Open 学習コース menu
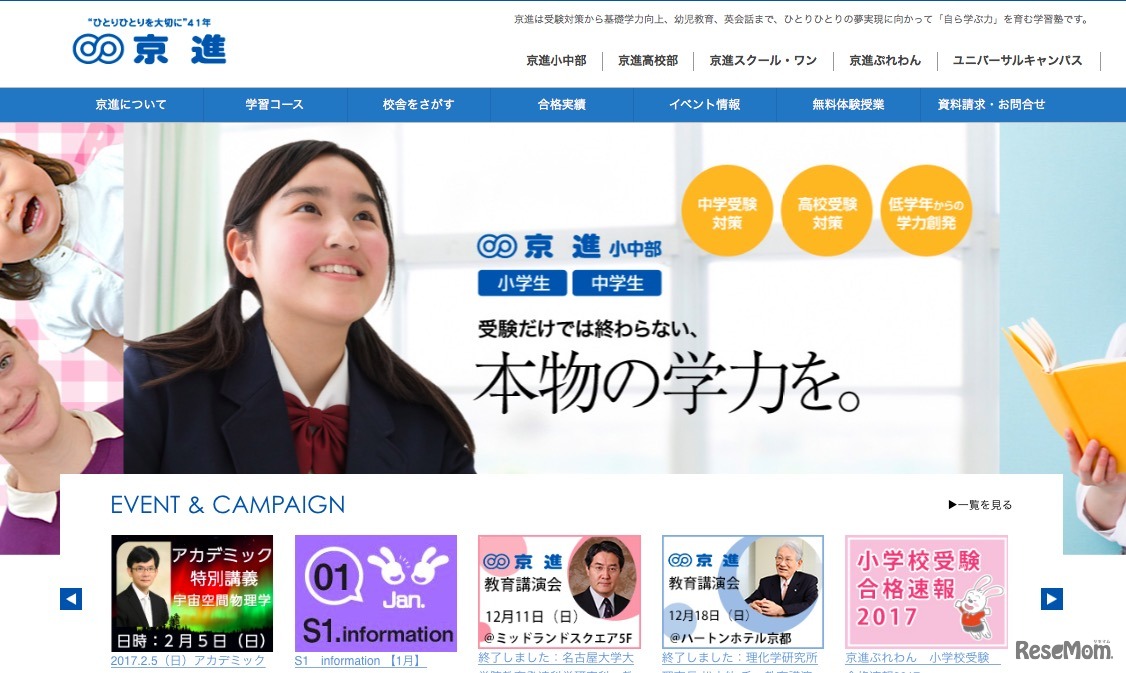The image size is (1126, 673). tap(275, 105)
